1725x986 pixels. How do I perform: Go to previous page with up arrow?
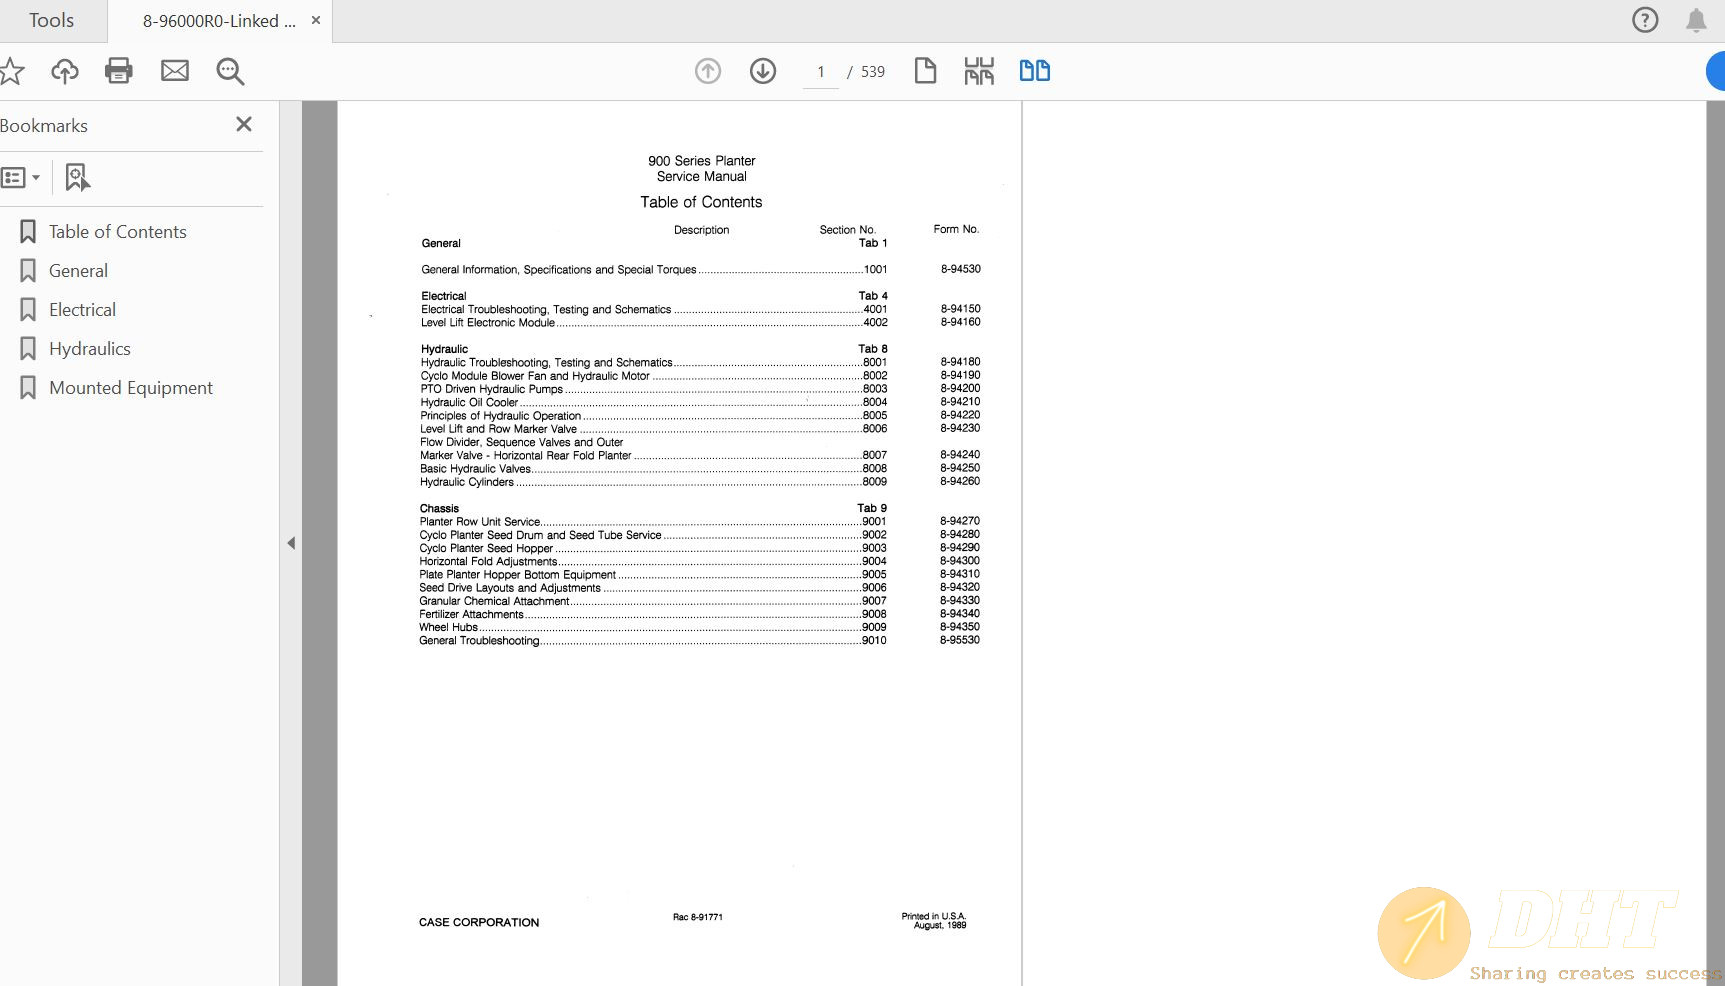pos(708,71)
